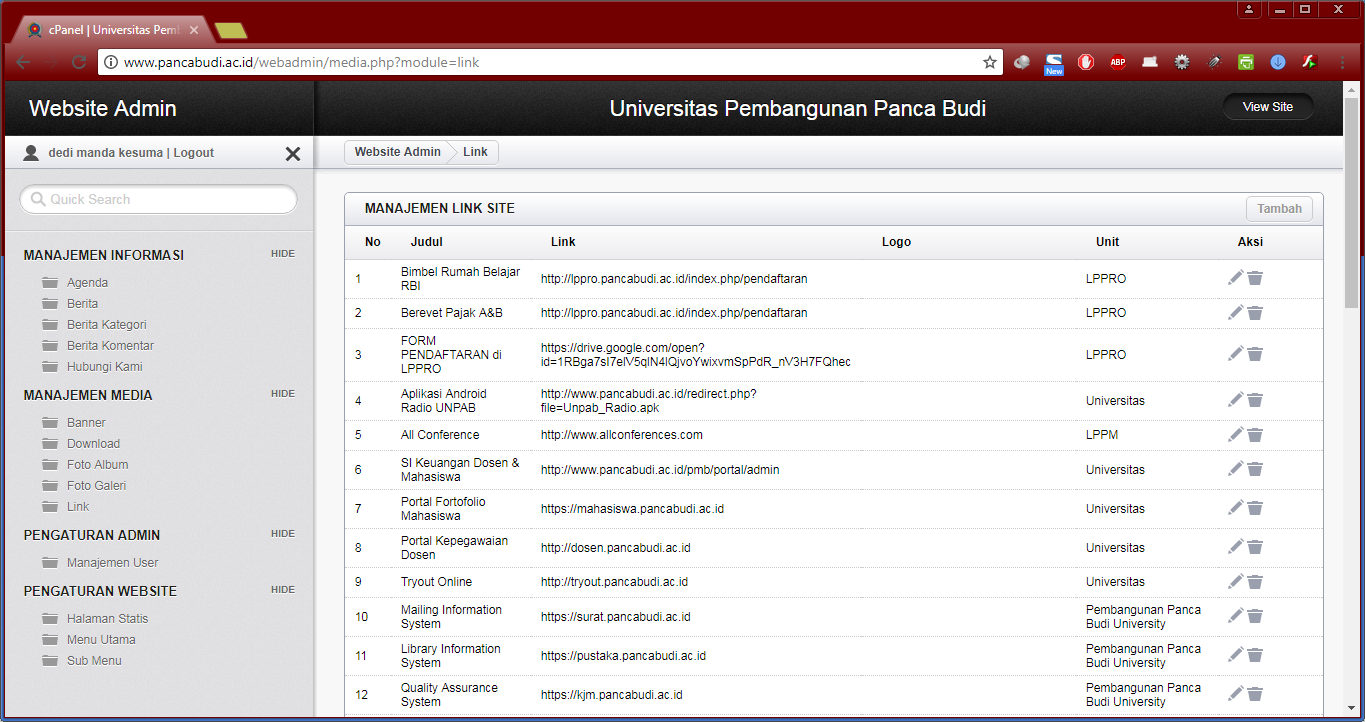Click the edit pencil for Bimbel Rumah Belajar RBI
The height and width of the screenshot is (722, 1365).
click(1236, 278)
